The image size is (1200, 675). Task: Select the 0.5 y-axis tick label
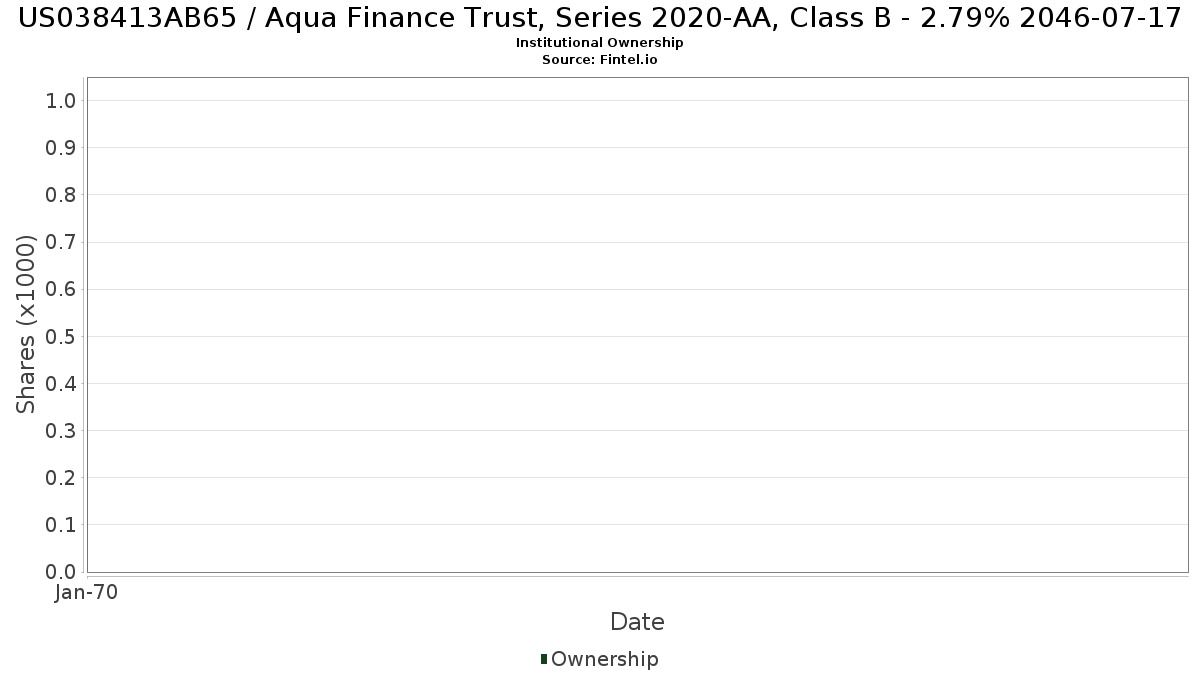coord(61,336)
